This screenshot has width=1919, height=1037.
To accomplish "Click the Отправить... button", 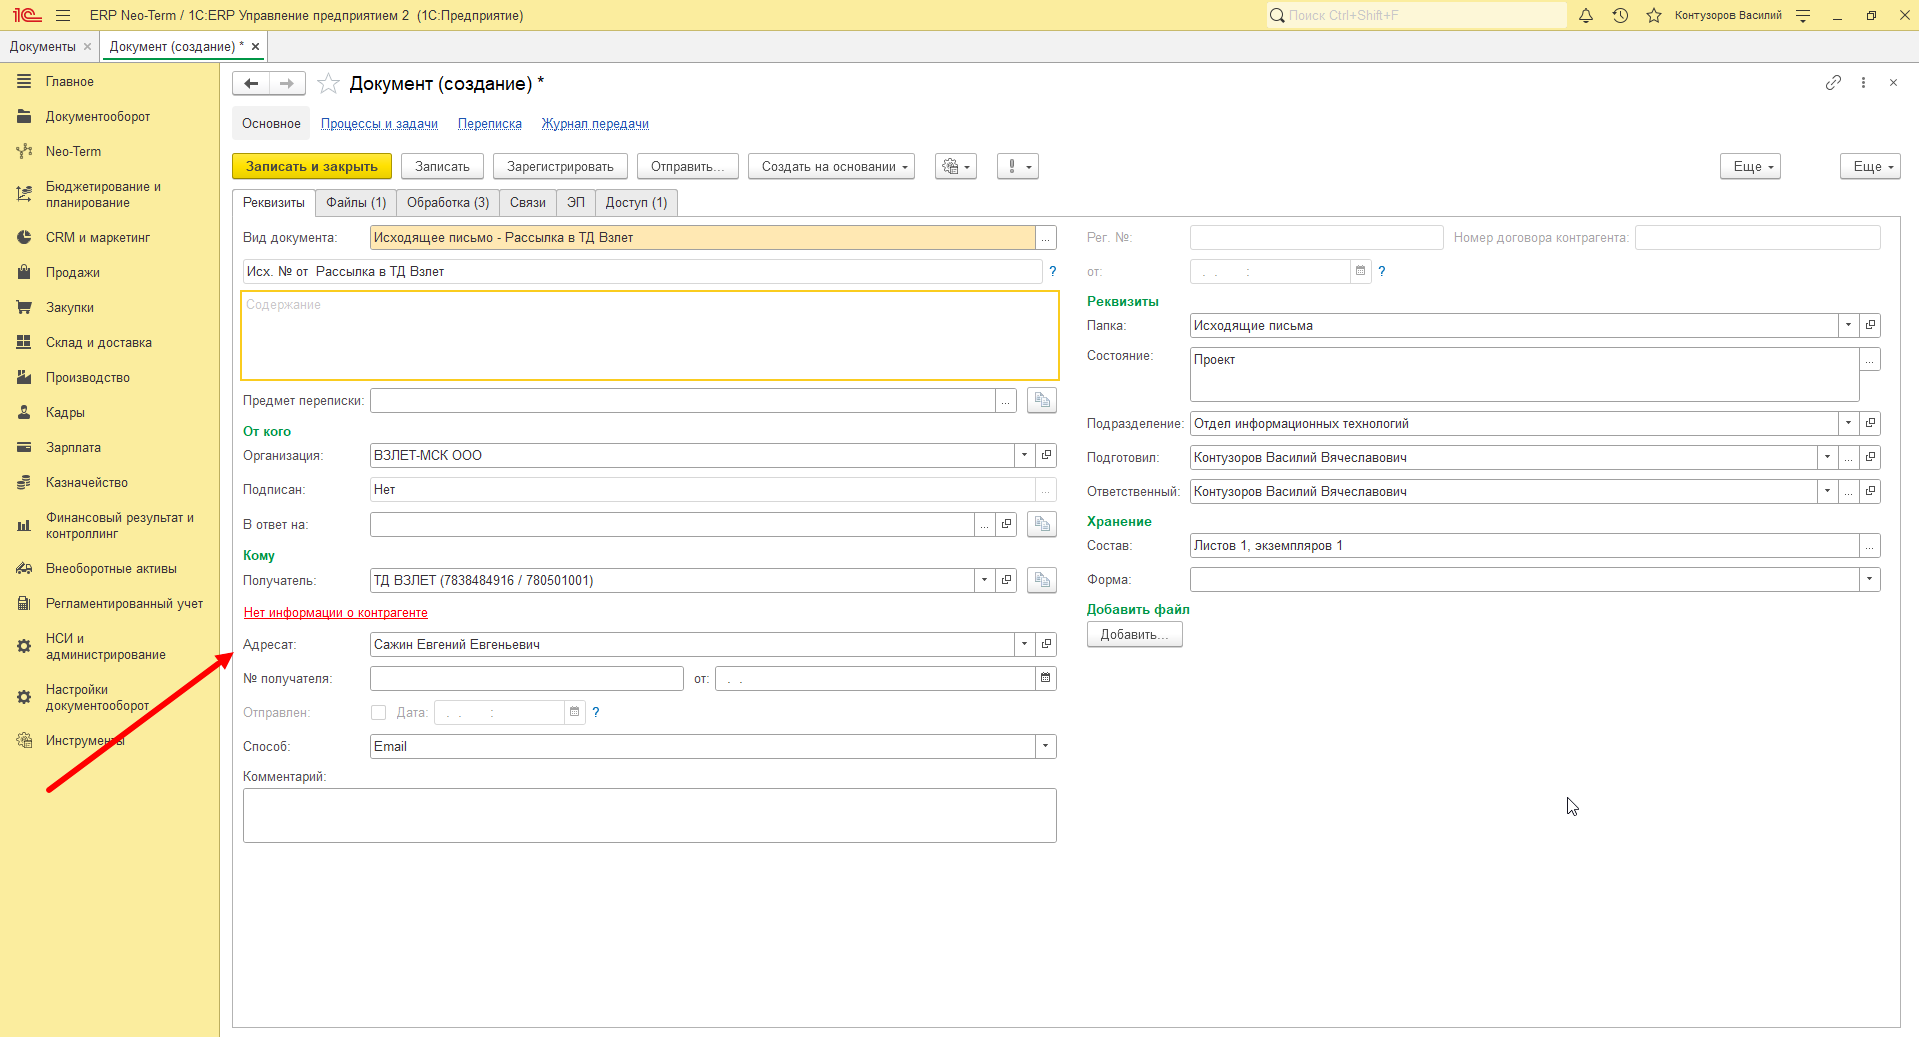I will pyautogui.click(x=688, y=166).
